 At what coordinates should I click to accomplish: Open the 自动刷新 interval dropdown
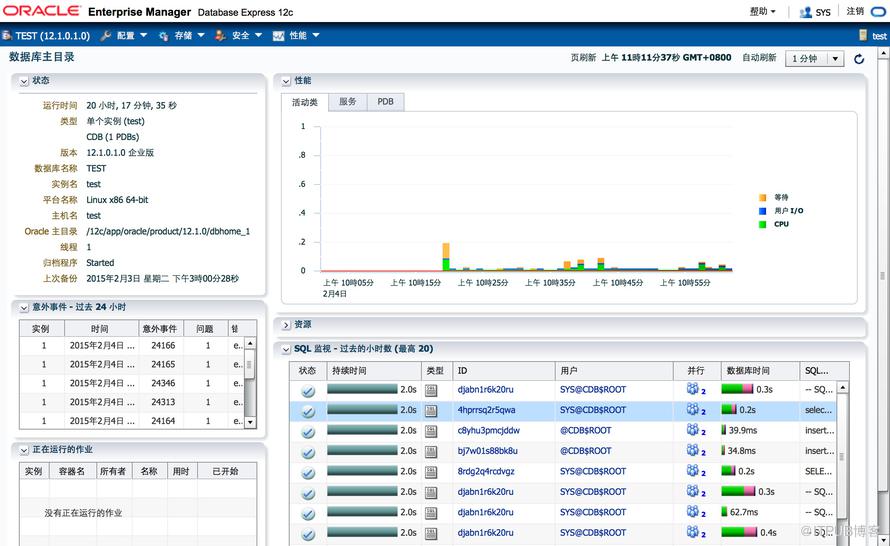coord(813,59)
